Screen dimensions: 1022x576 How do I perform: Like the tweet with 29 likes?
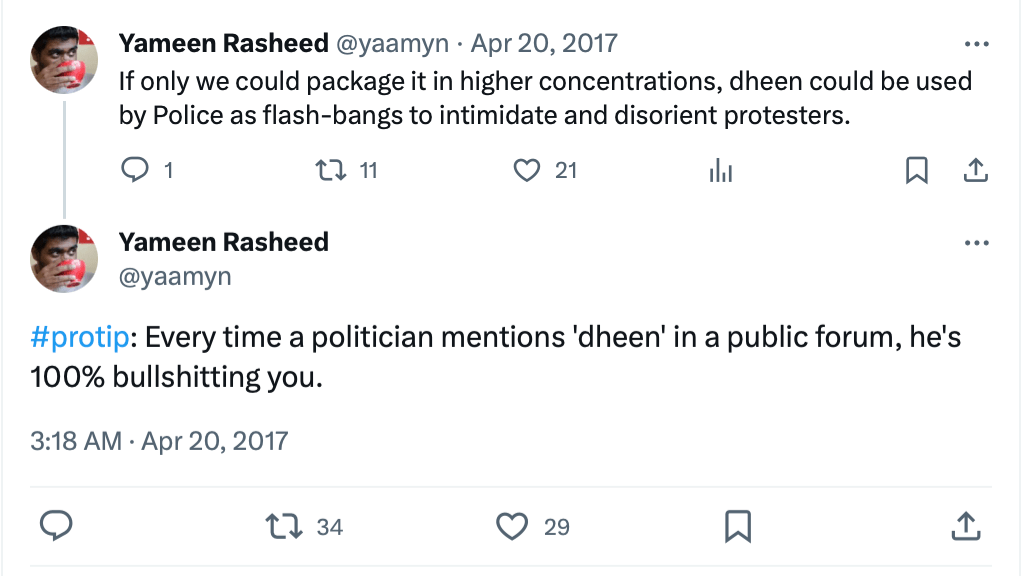point(512,525)
